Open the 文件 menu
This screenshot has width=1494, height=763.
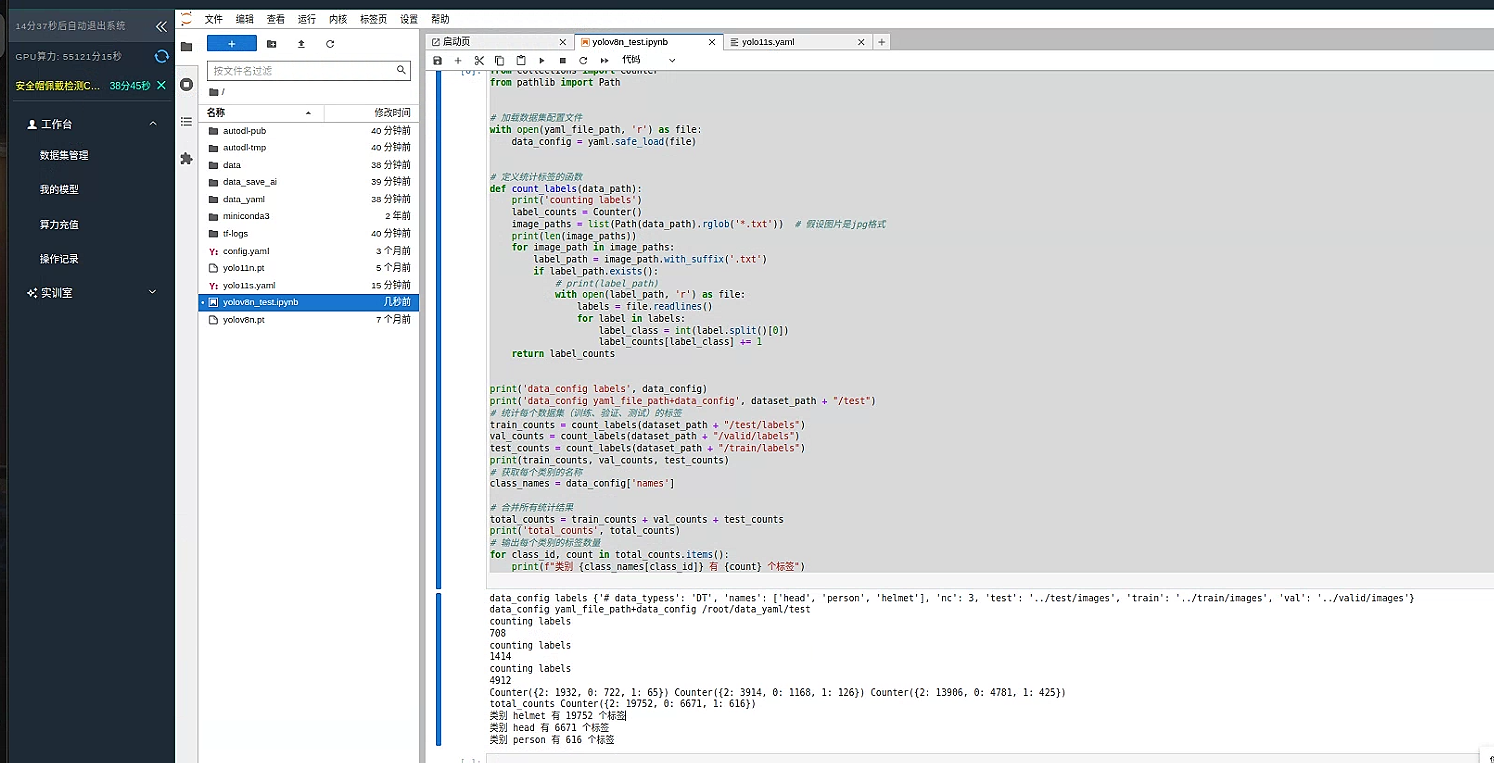point(214,19)
